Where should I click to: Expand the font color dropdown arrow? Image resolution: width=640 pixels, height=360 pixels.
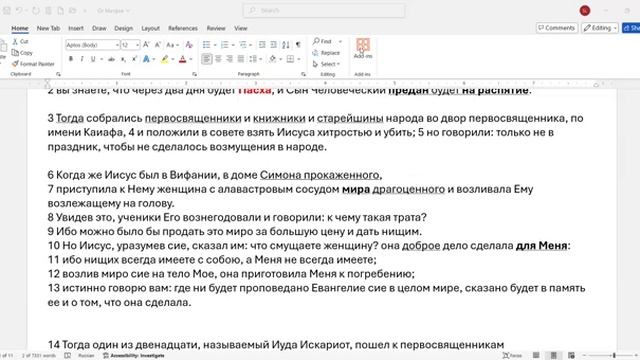click(x=191, y=59)
